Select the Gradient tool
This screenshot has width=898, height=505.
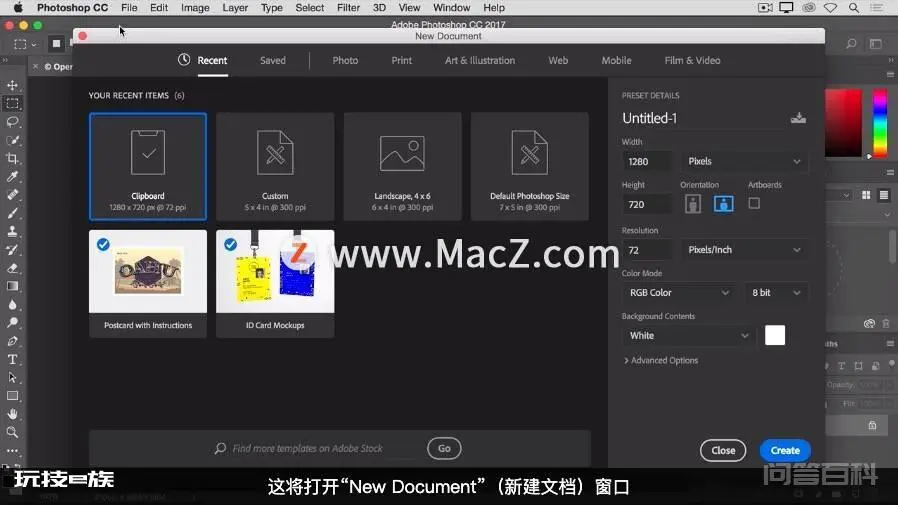[x=12, y=286]
